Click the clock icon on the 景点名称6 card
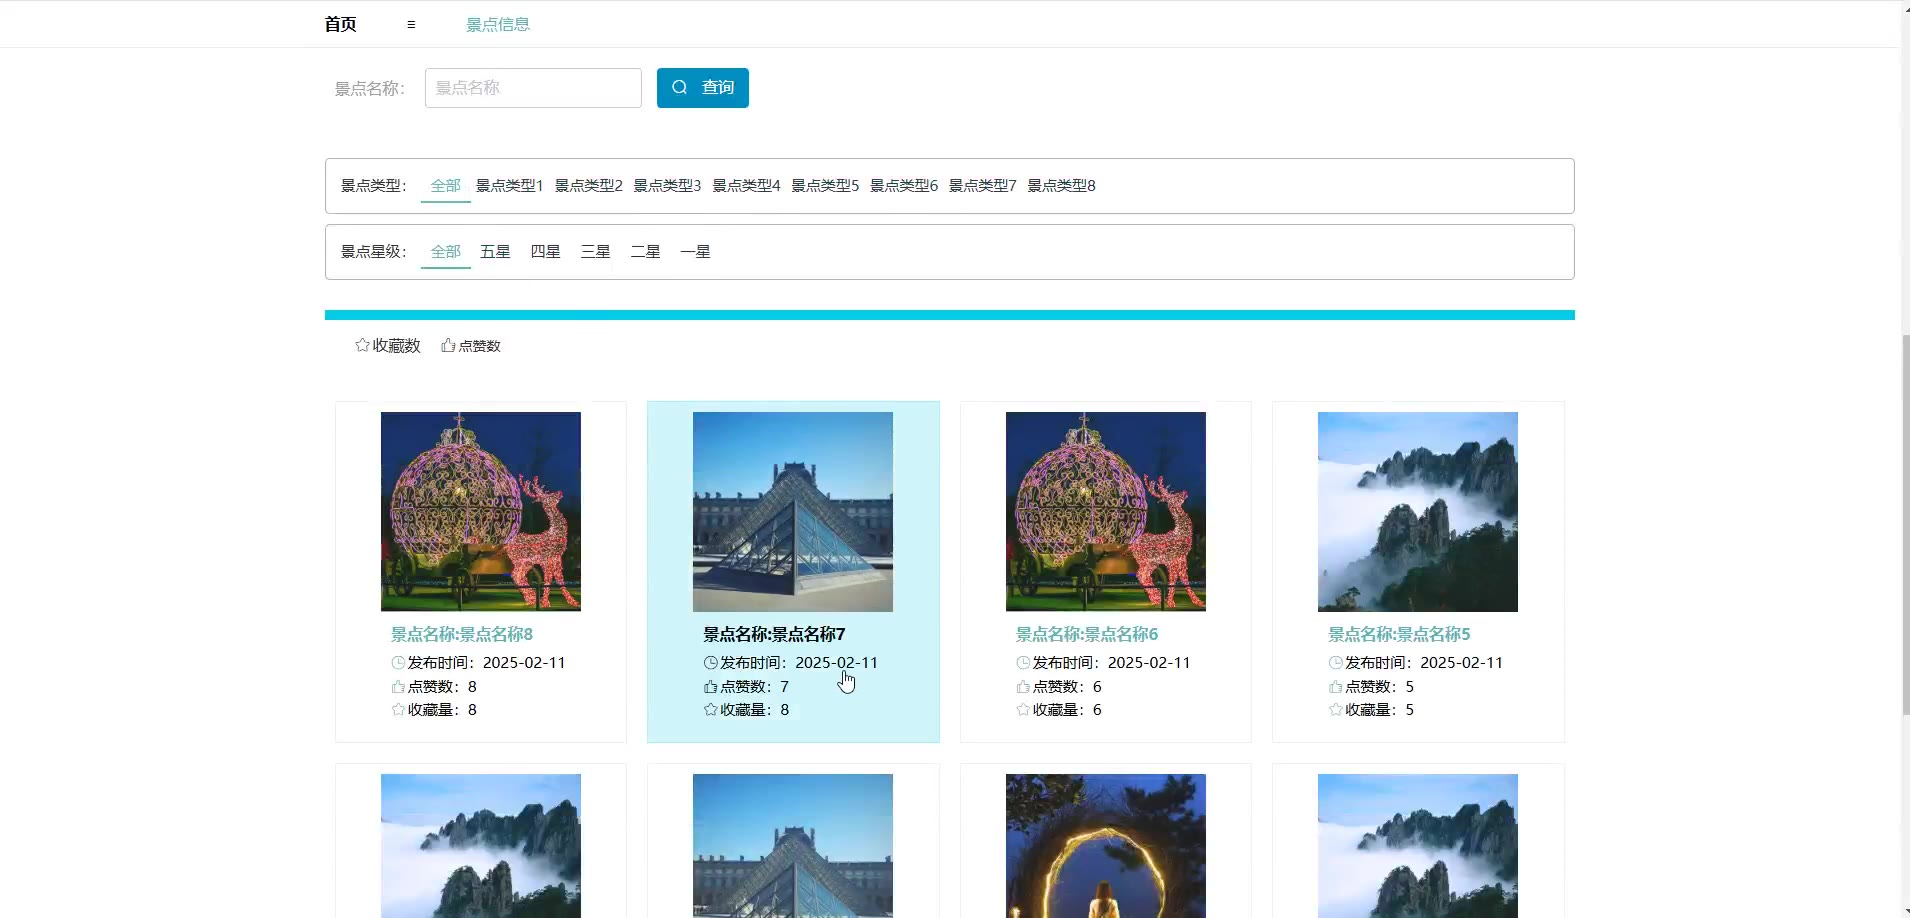Viewport: 1910px width, 918px height. pos(1023,662)
